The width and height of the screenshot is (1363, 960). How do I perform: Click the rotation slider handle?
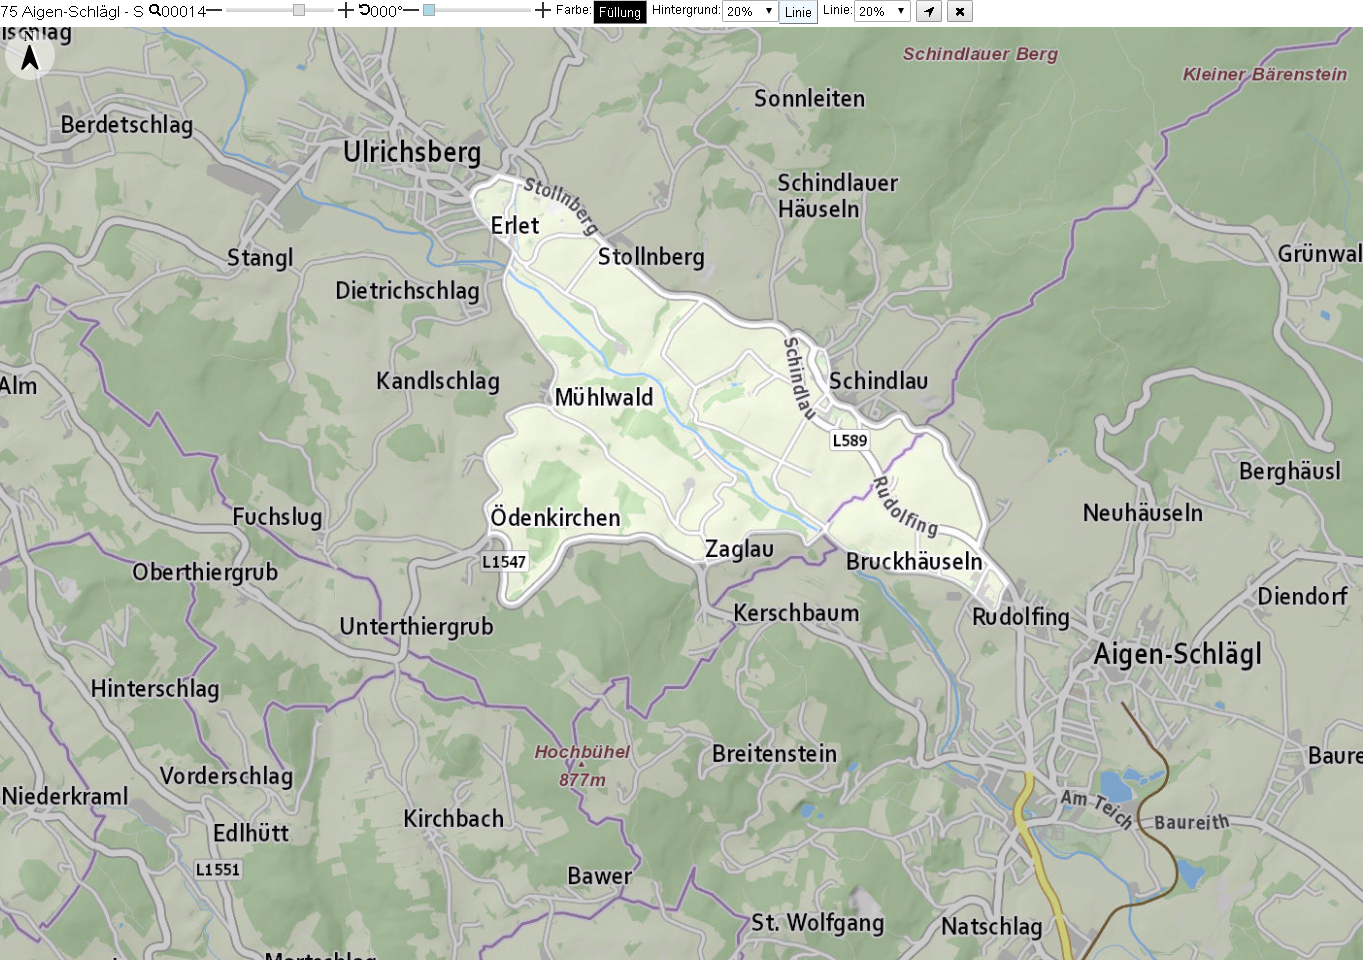click(429, 10)
